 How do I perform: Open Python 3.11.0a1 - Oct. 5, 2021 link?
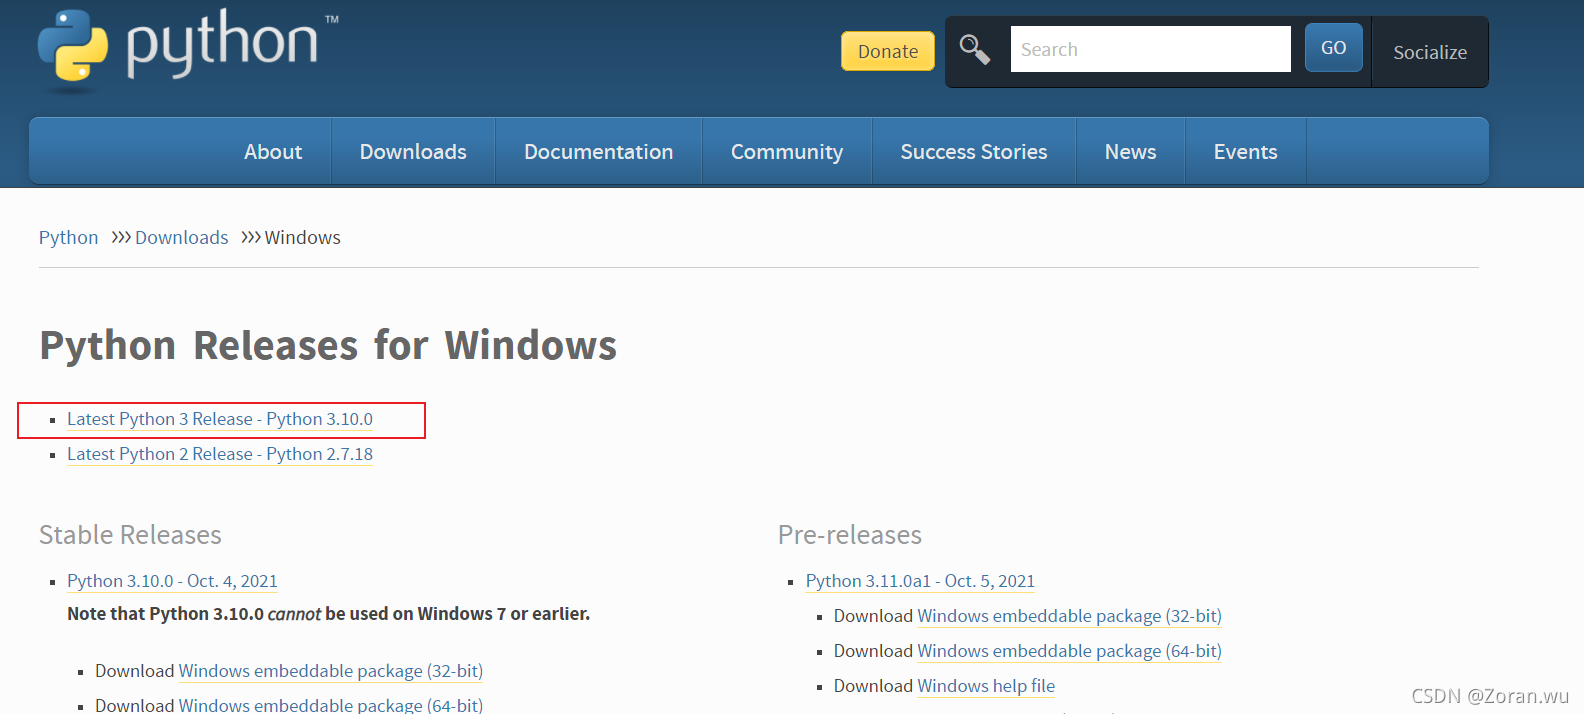pyautogui.click(x=920, y=581)
